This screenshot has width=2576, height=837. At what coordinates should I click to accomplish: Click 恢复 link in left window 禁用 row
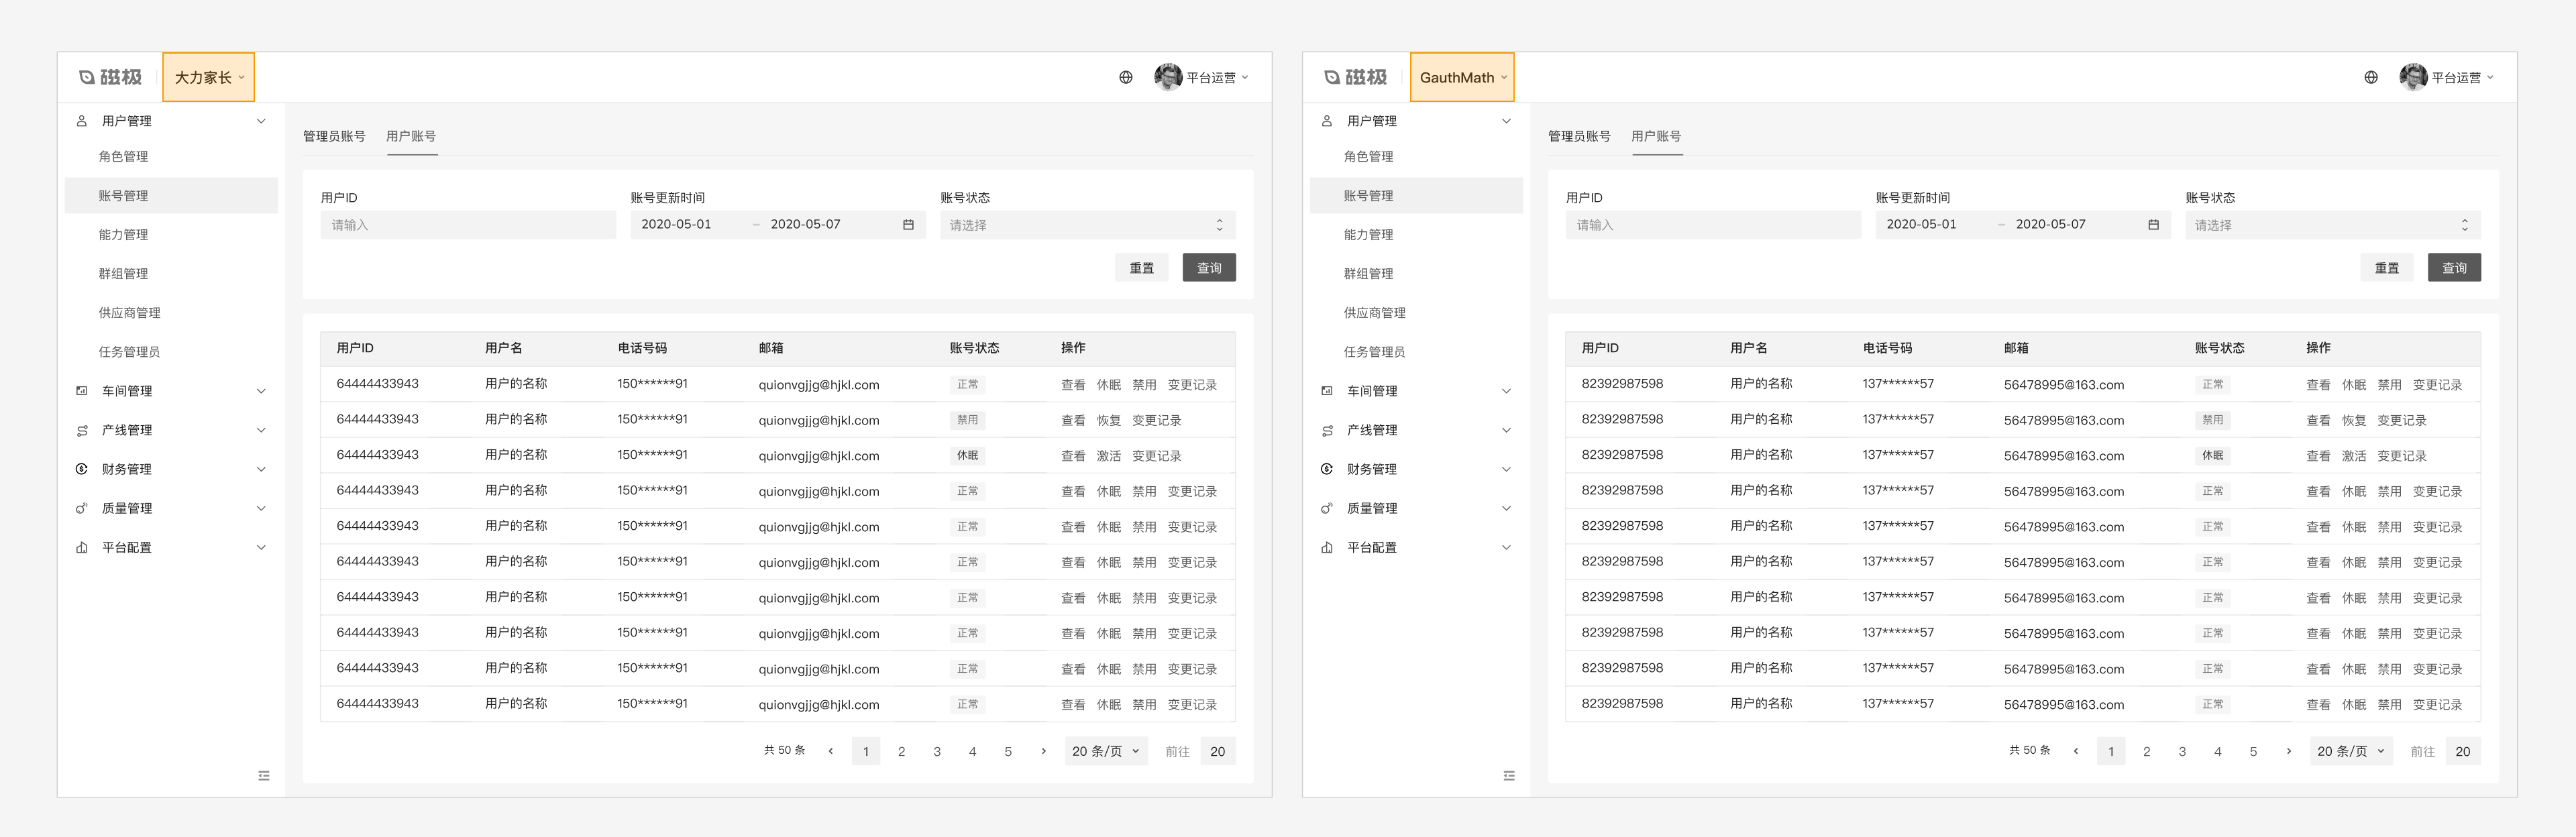coord(1108,420)
